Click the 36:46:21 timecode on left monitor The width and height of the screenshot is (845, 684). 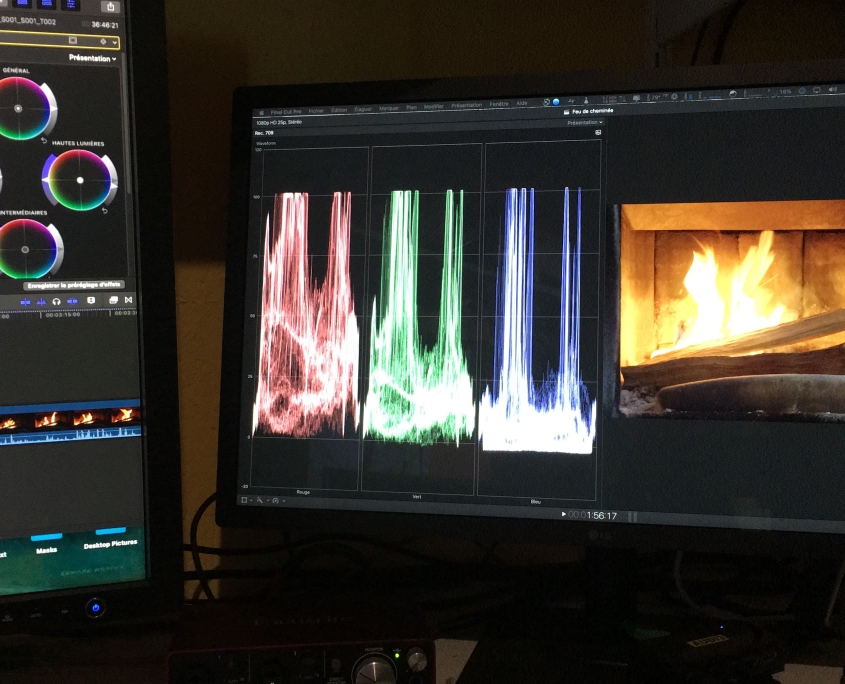coord(105,24)
